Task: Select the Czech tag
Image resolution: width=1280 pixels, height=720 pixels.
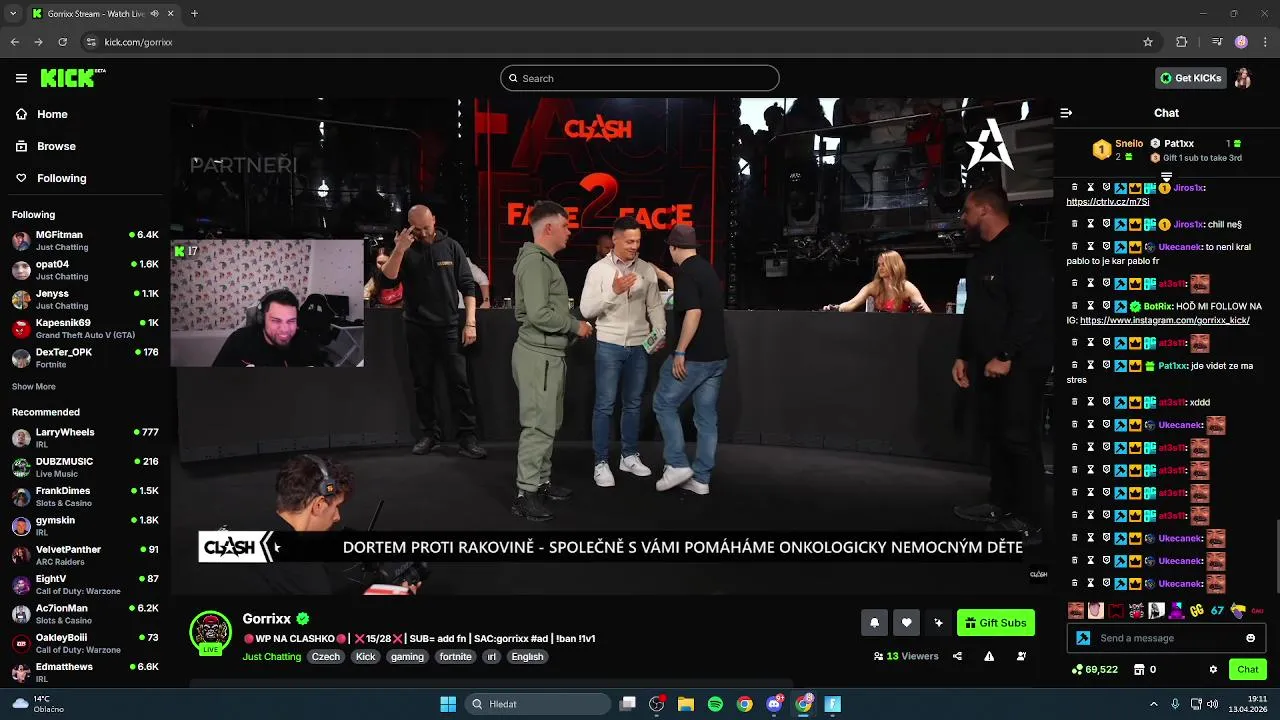Action: pos(326,657)
